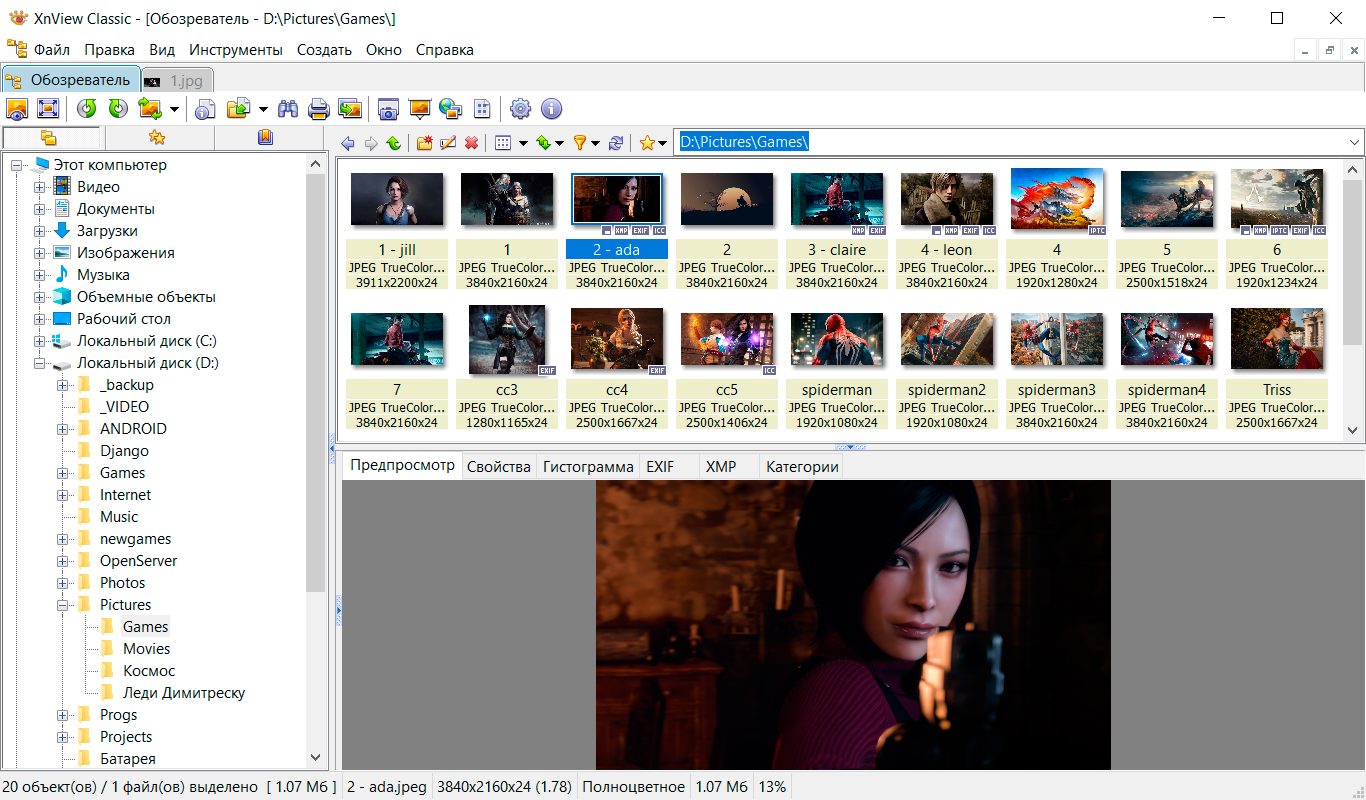Image resolution: width=1366 pixels, height=800 pixels.
Task: Click the convert/transform image icon
Action: (x=150, y=109)
